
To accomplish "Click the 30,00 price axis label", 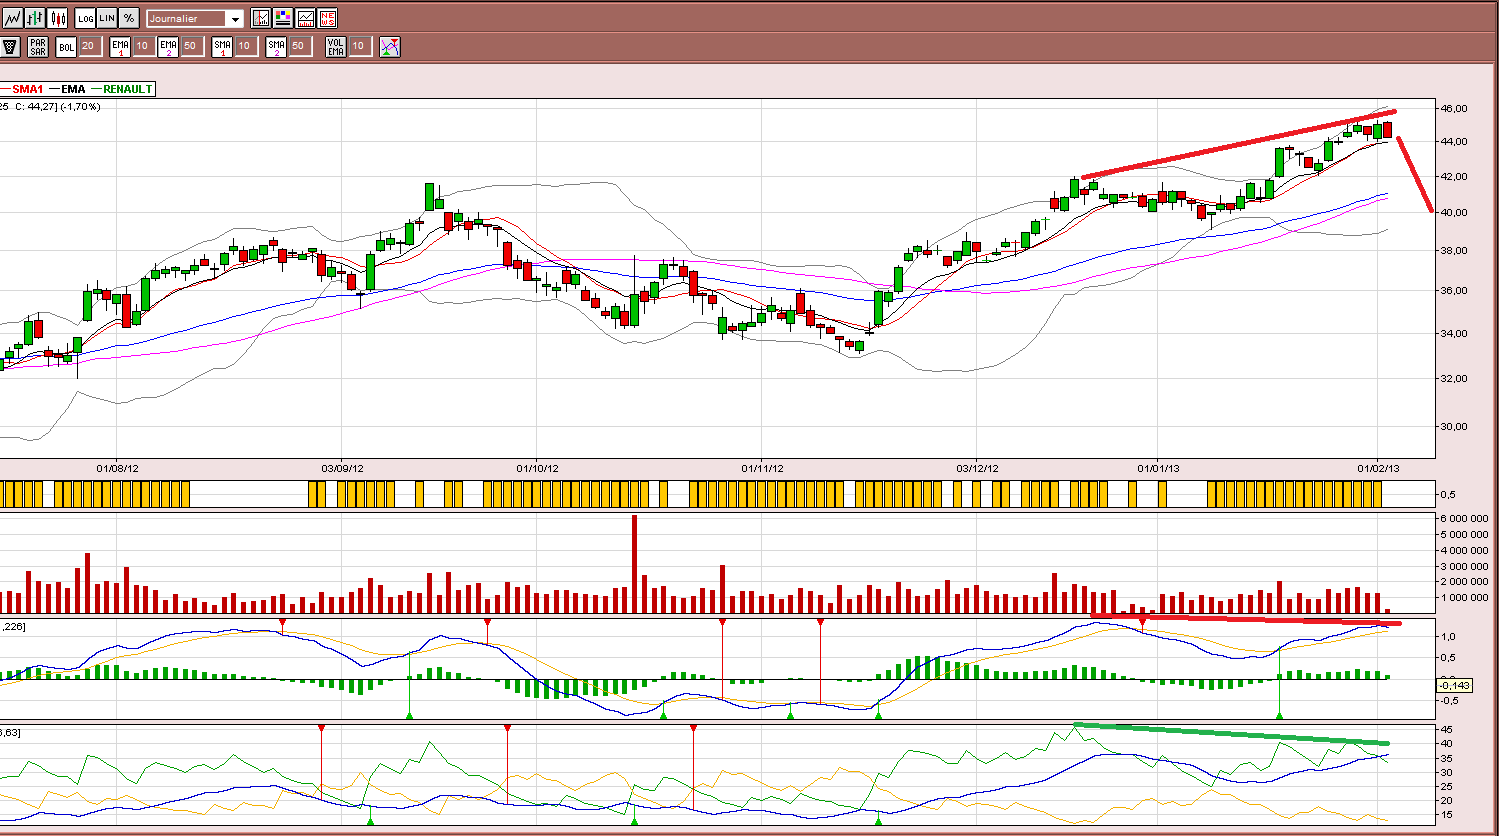I will [x=1453, y=426].
